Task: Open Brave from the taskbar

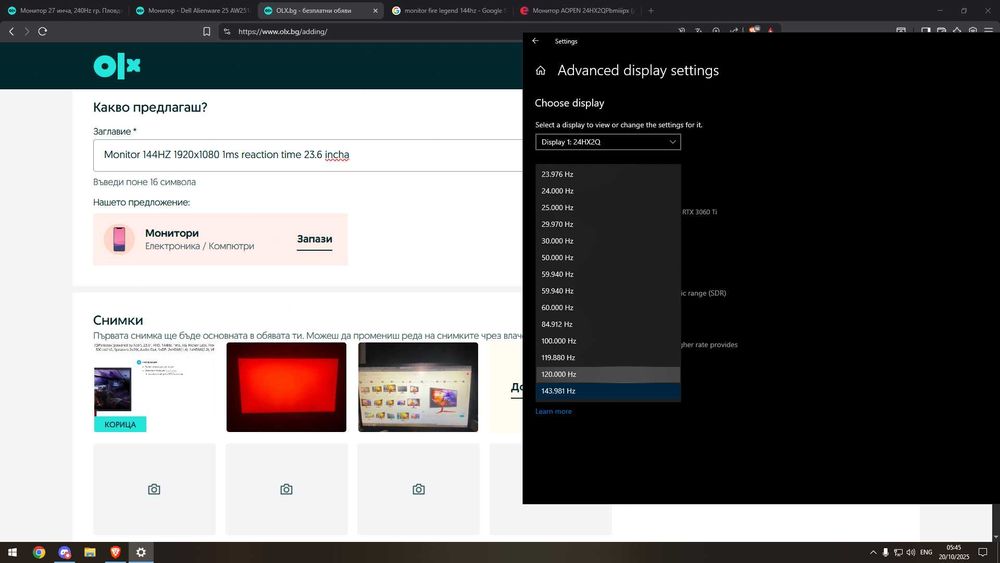Action: 115,552
